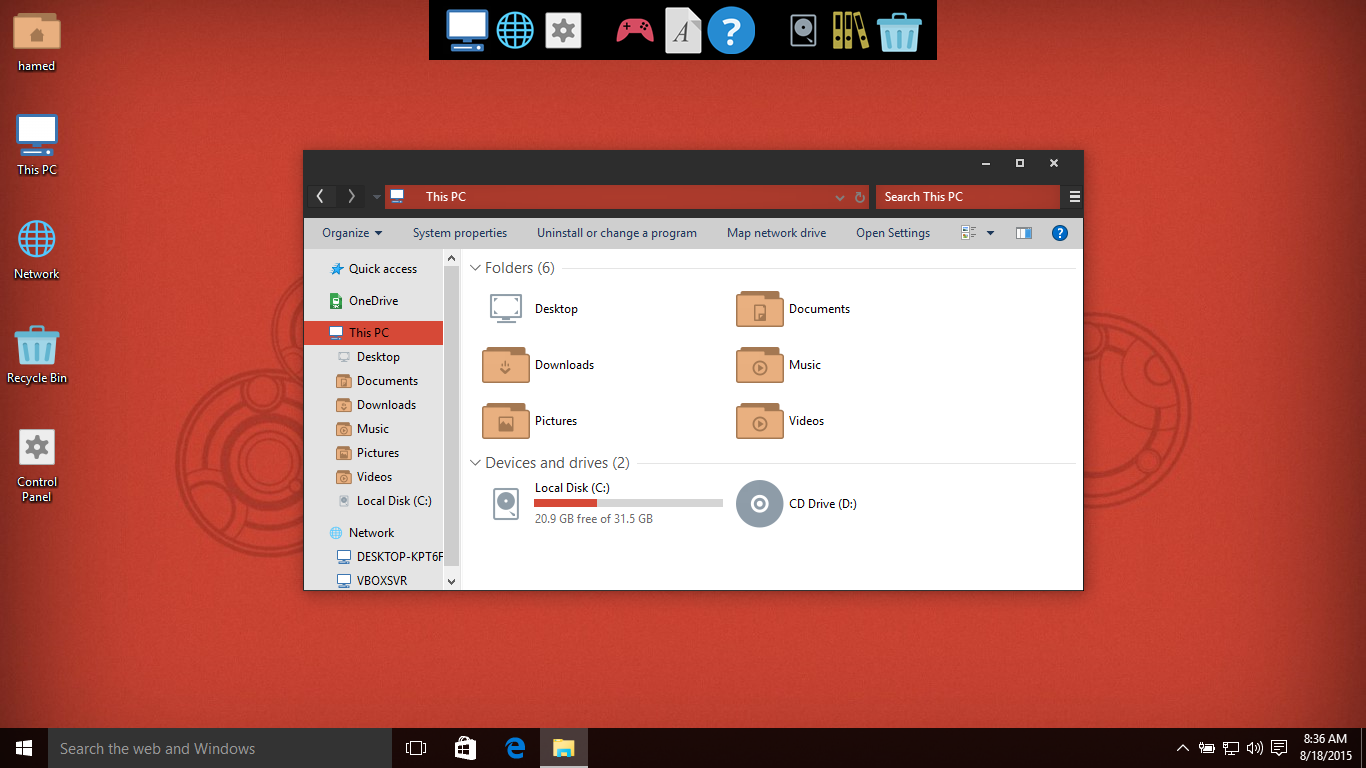Select Downloads in the navigation pane
Viewport: 1366px width, 768px height.
pyautogui.click(x=386, y=405)
